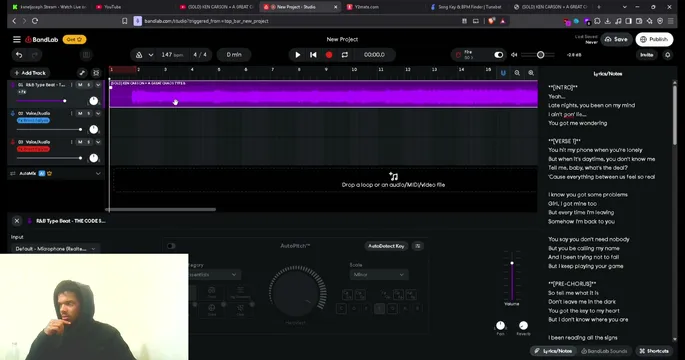
Task: Redo the last undone action
Action: [x=35, y=55]
